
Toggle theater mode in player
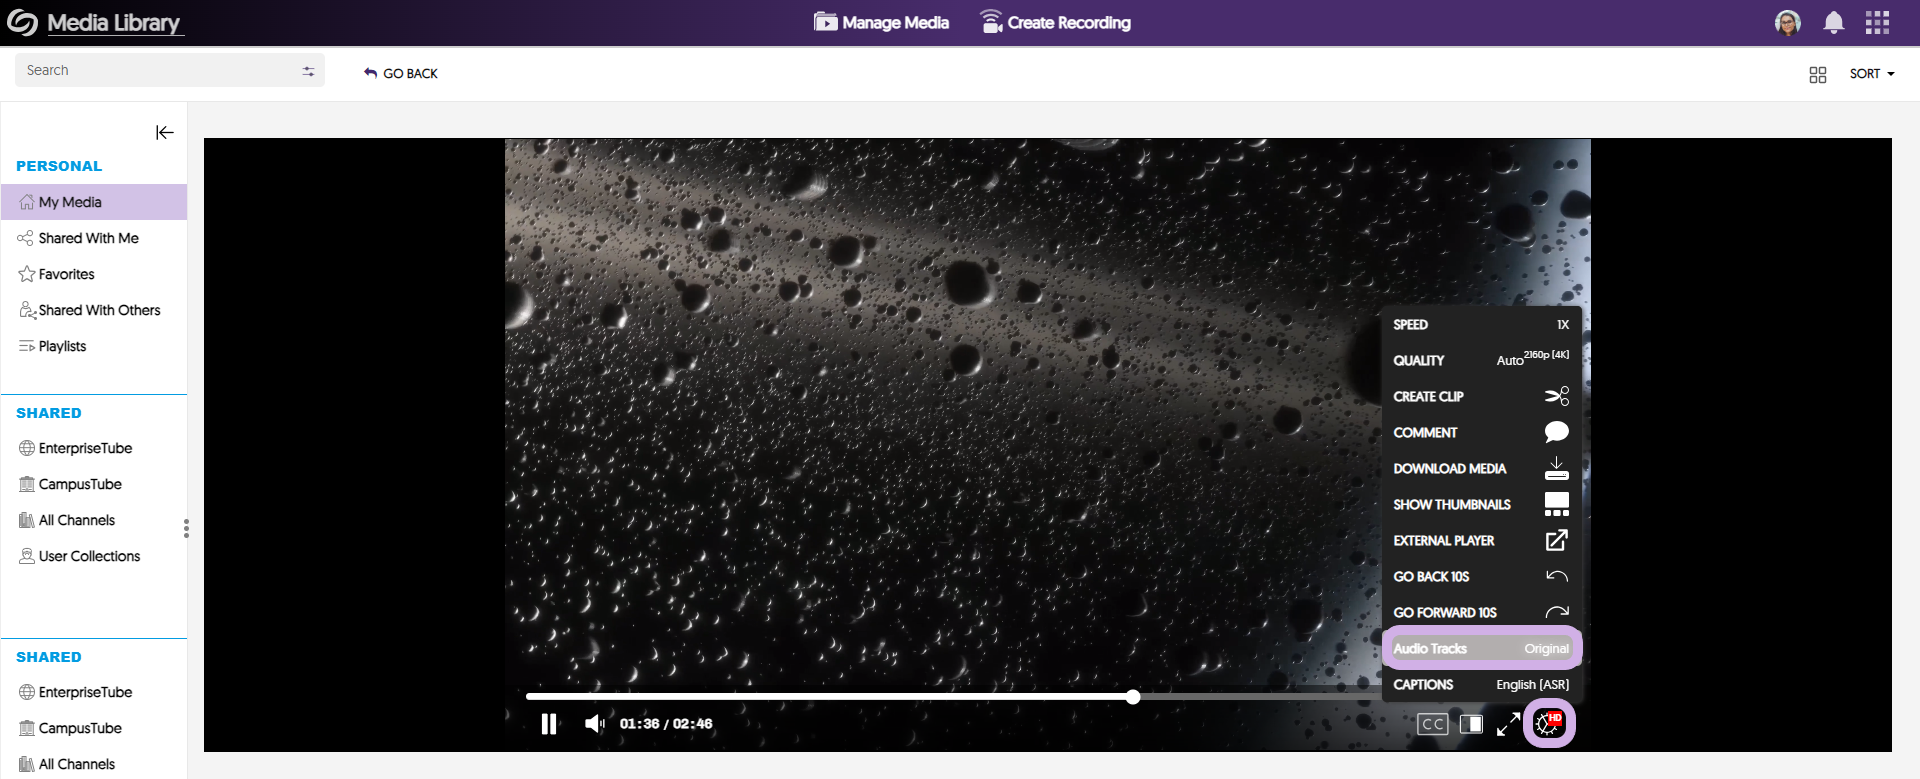[x=1471, y=724]
